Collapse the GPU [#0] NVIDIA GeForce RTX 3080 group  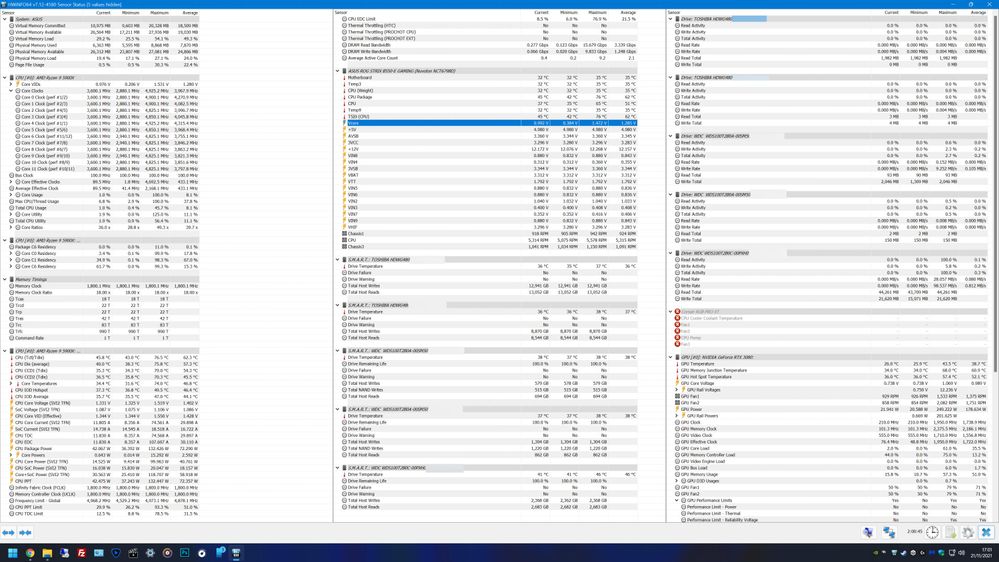[x=671, y=357]
